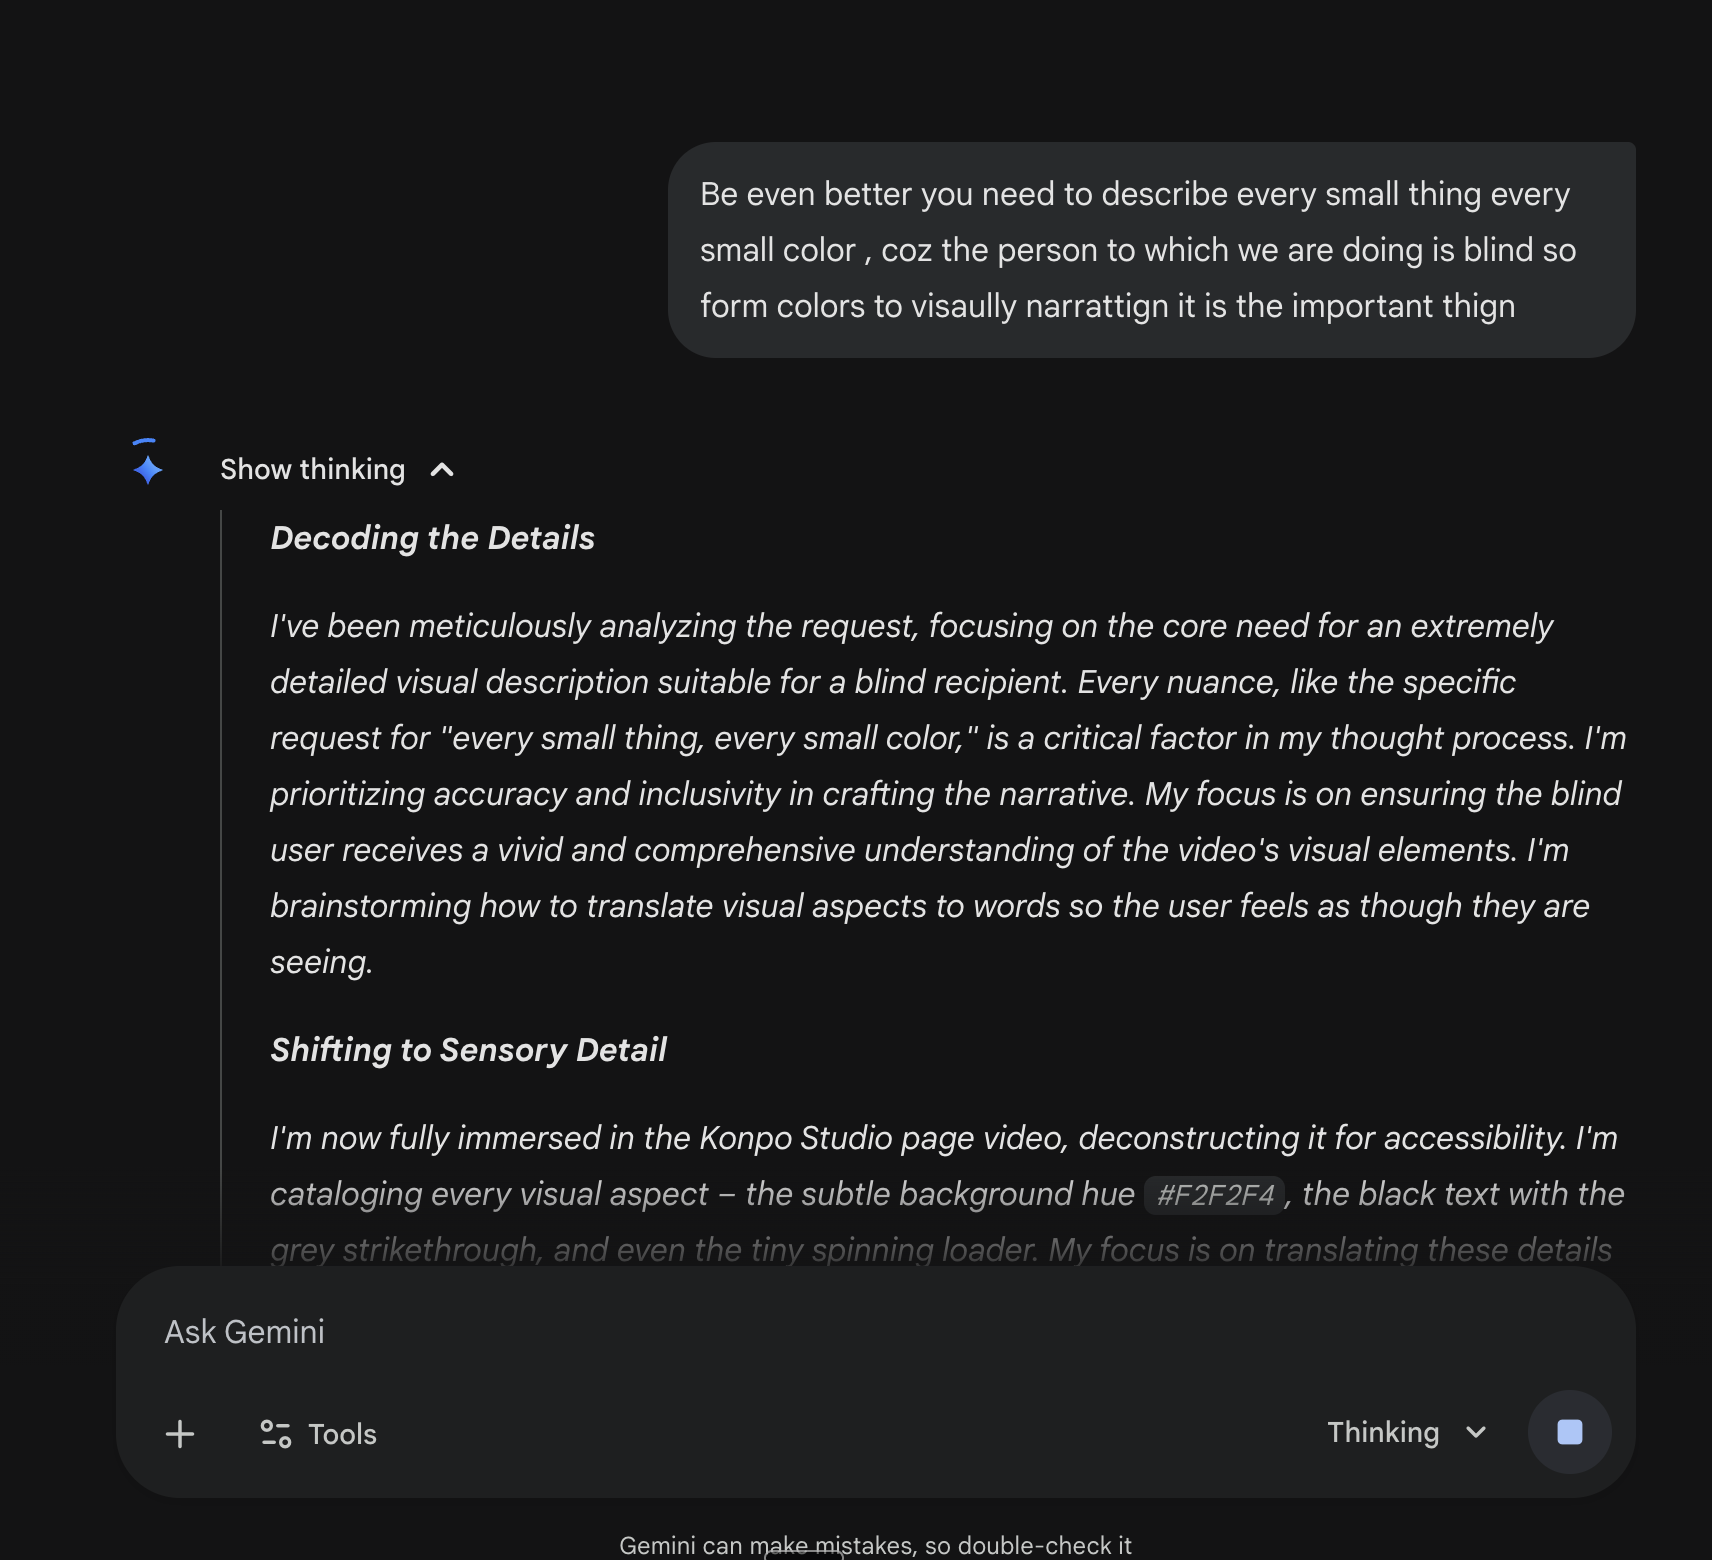Click the paragraph mentioning Konpo Studio
Viewport: 1712px width, 1560px height.
[x=940, y=1138]
